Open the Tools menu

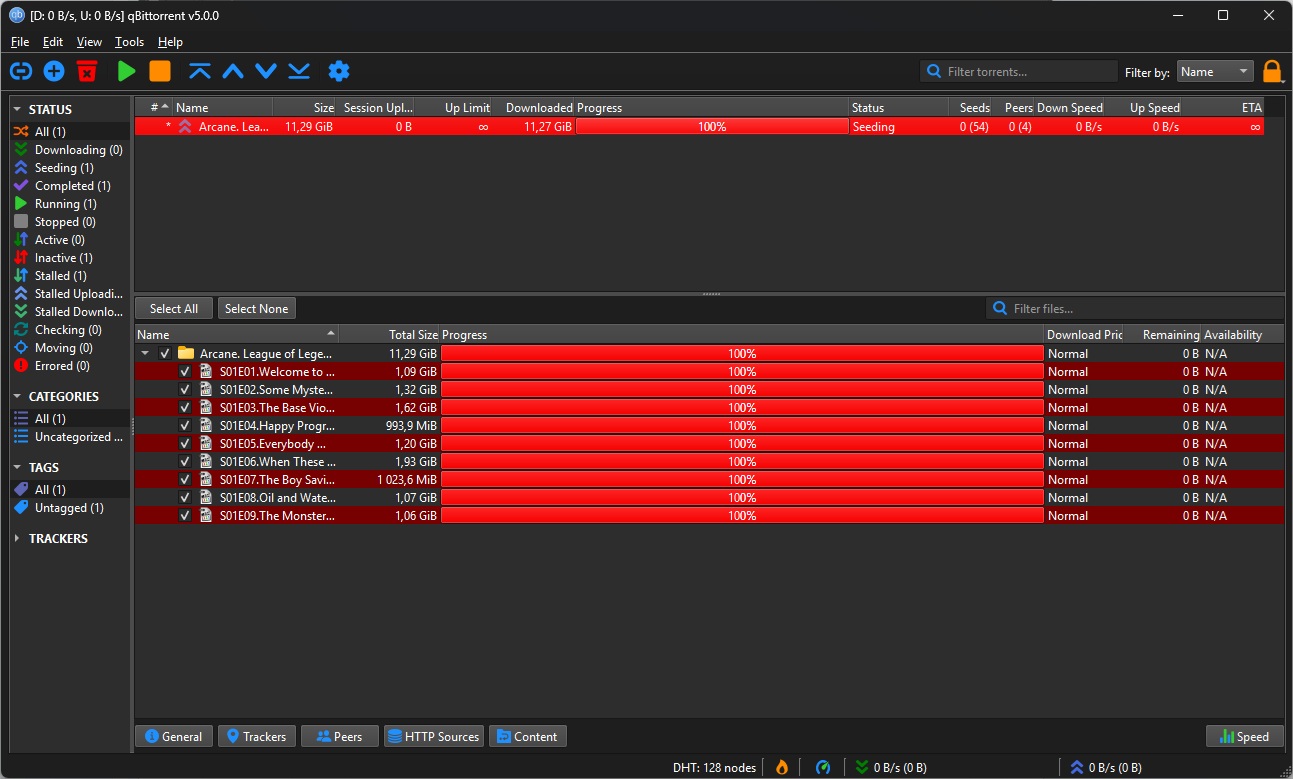pyautogui.click(x=129, y=42)
